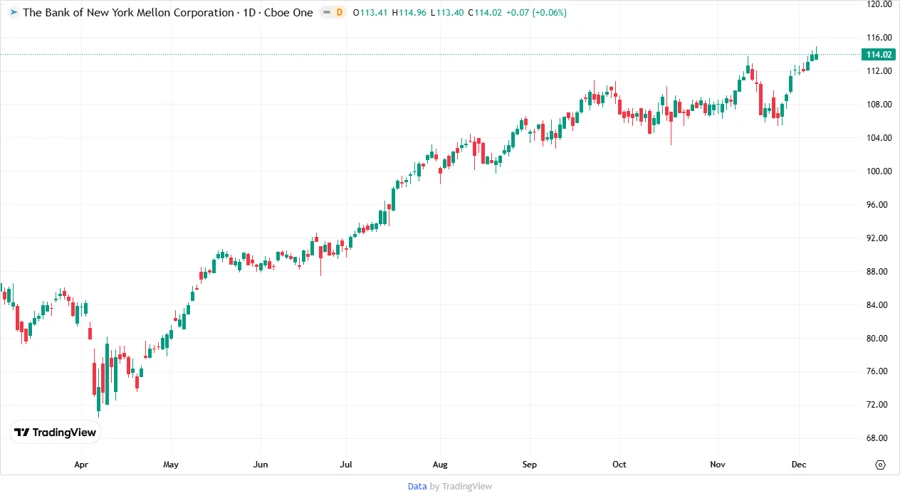Click the Cboe One exchange text

289,12
